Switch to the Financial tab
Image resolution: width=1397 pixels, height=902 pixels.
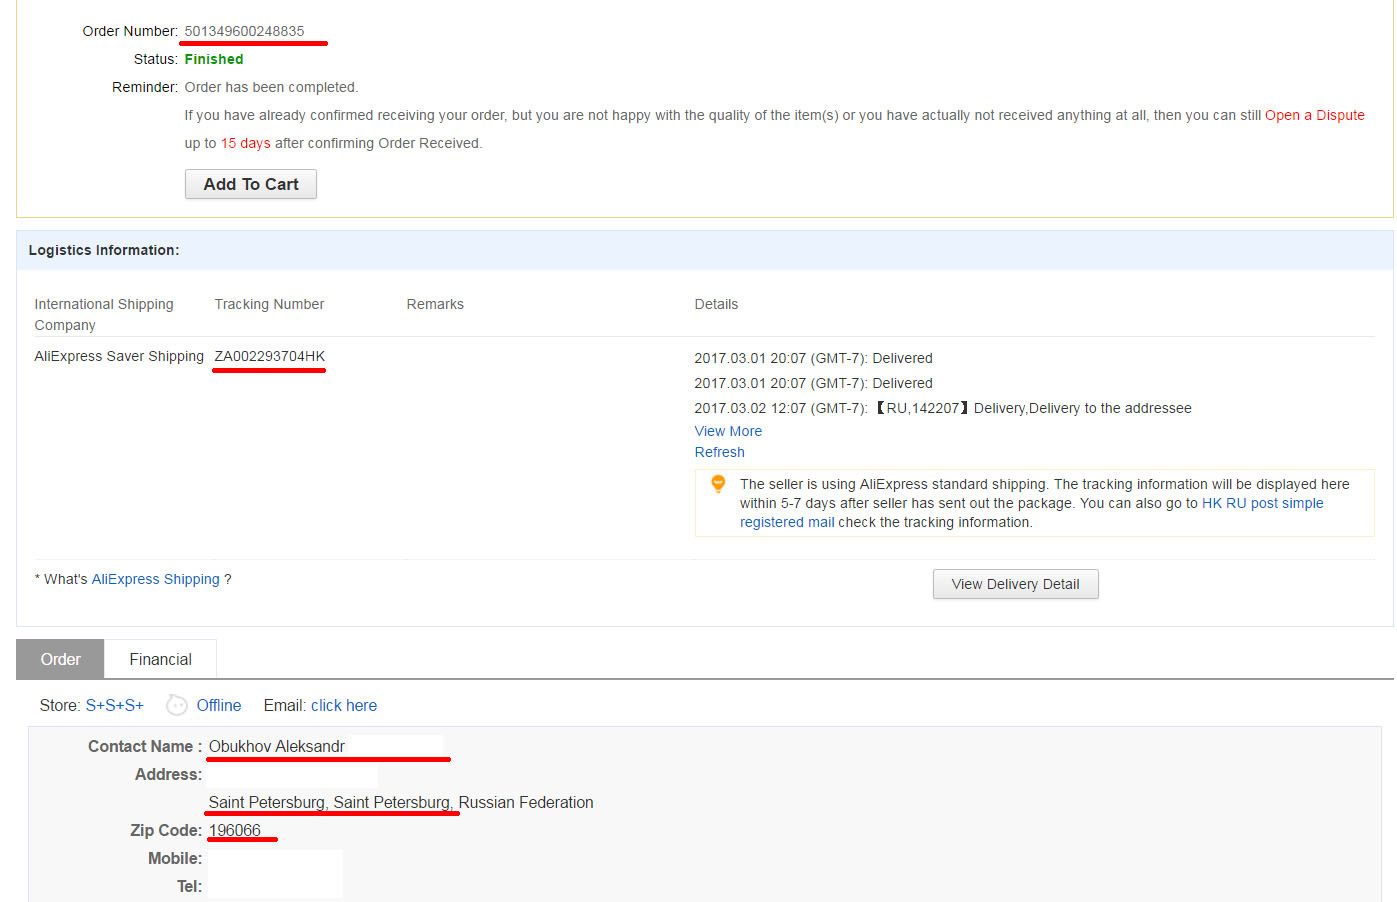coord(160,659)
